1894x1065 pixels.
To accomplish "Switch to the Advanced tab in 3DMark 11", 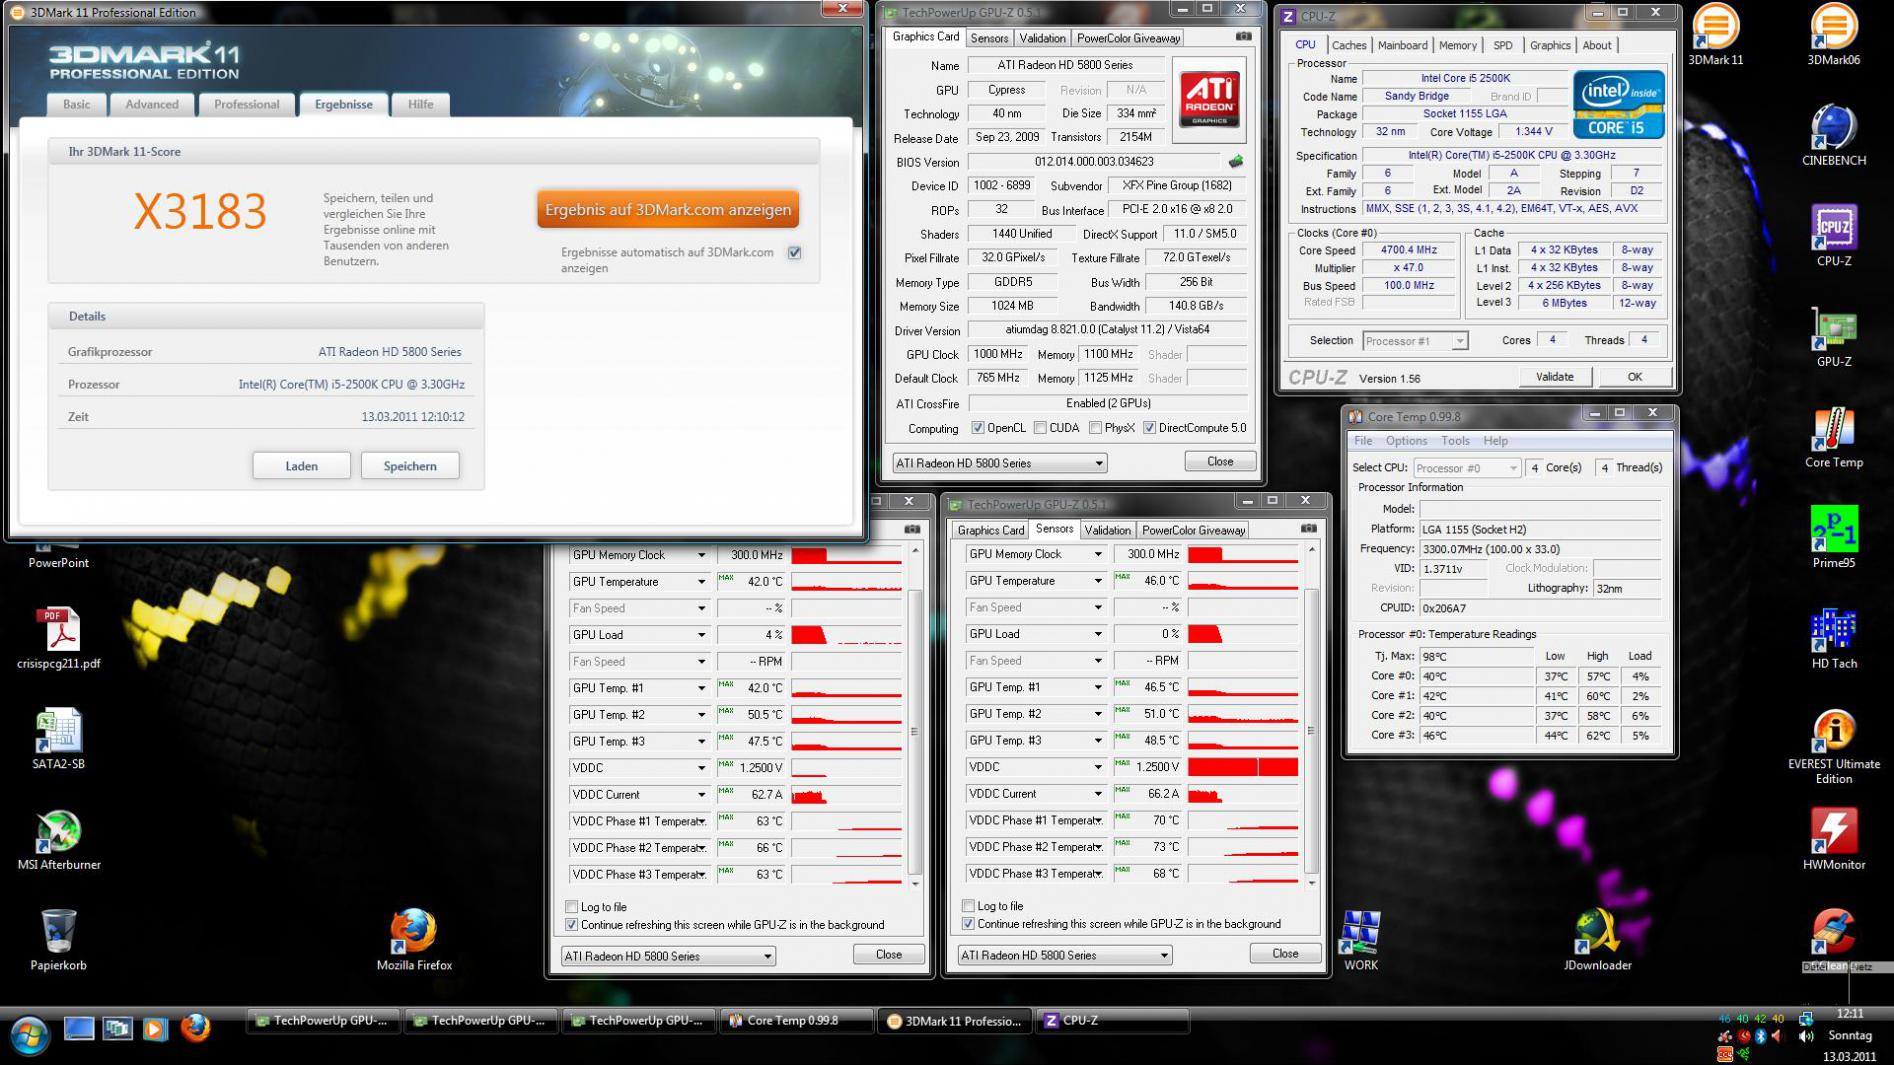I will [152, 104].
